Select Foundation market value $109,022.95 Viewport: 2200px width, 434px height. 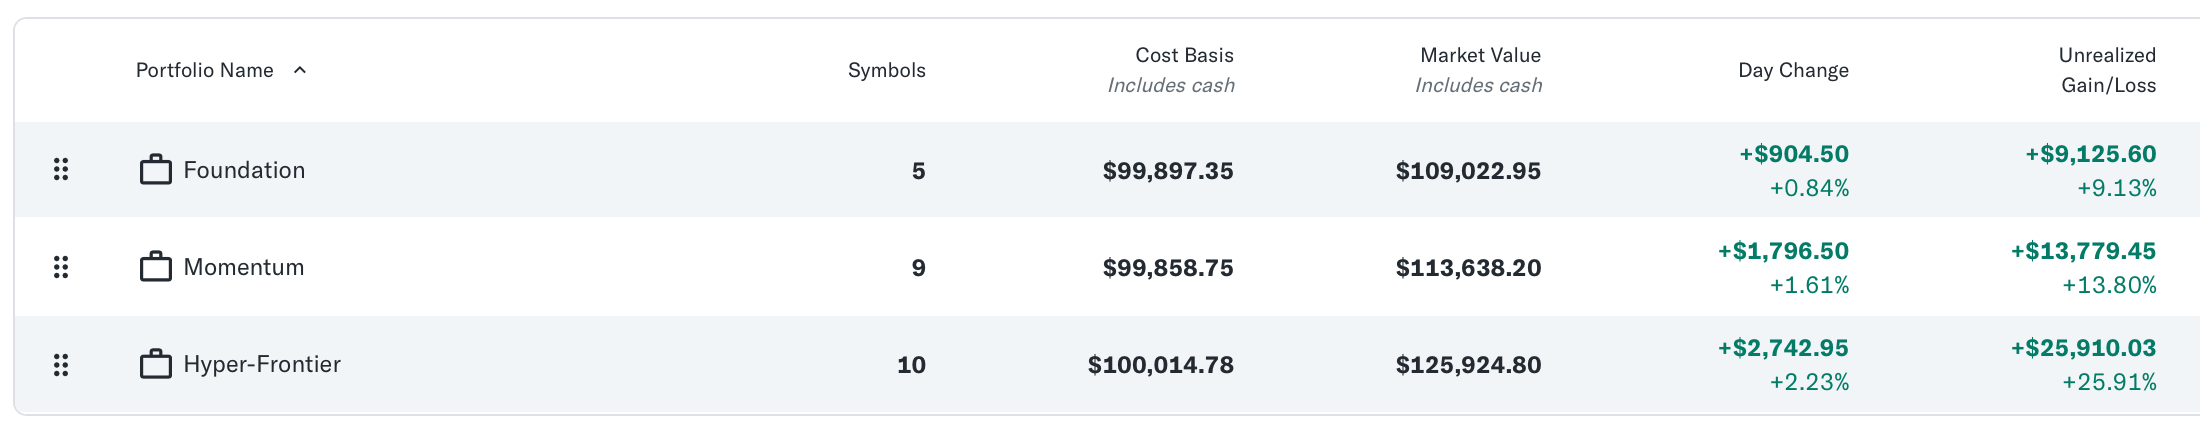[x=1468, y=171]
